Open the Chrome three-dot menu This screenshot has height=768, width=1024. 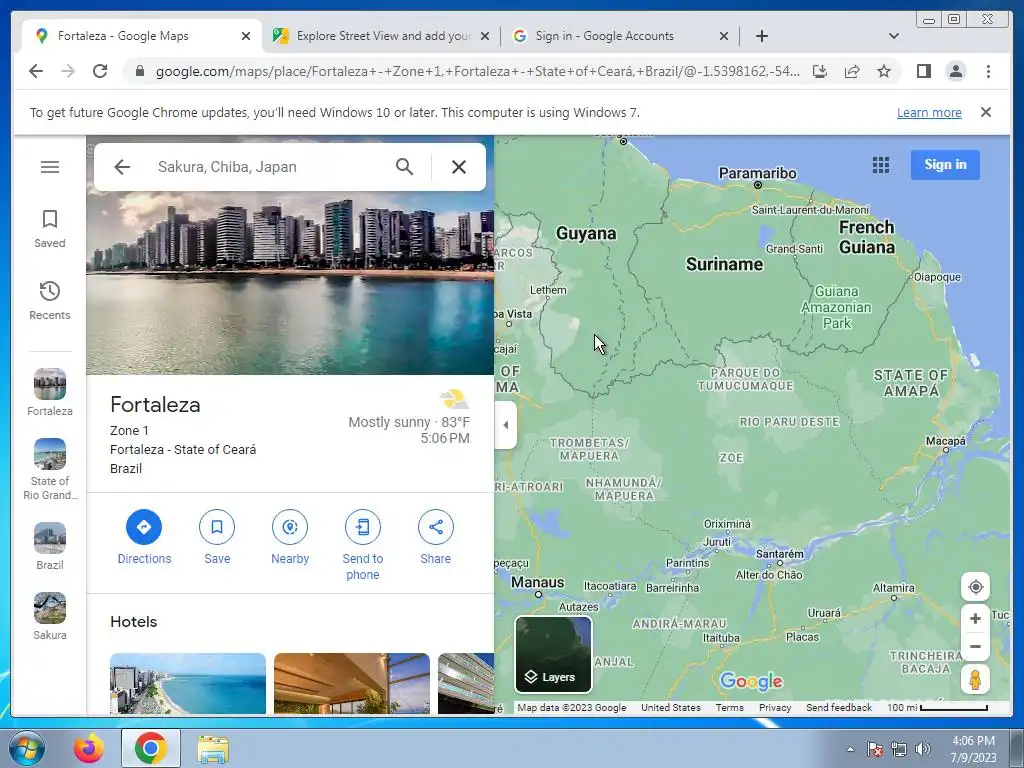point(988,71)
